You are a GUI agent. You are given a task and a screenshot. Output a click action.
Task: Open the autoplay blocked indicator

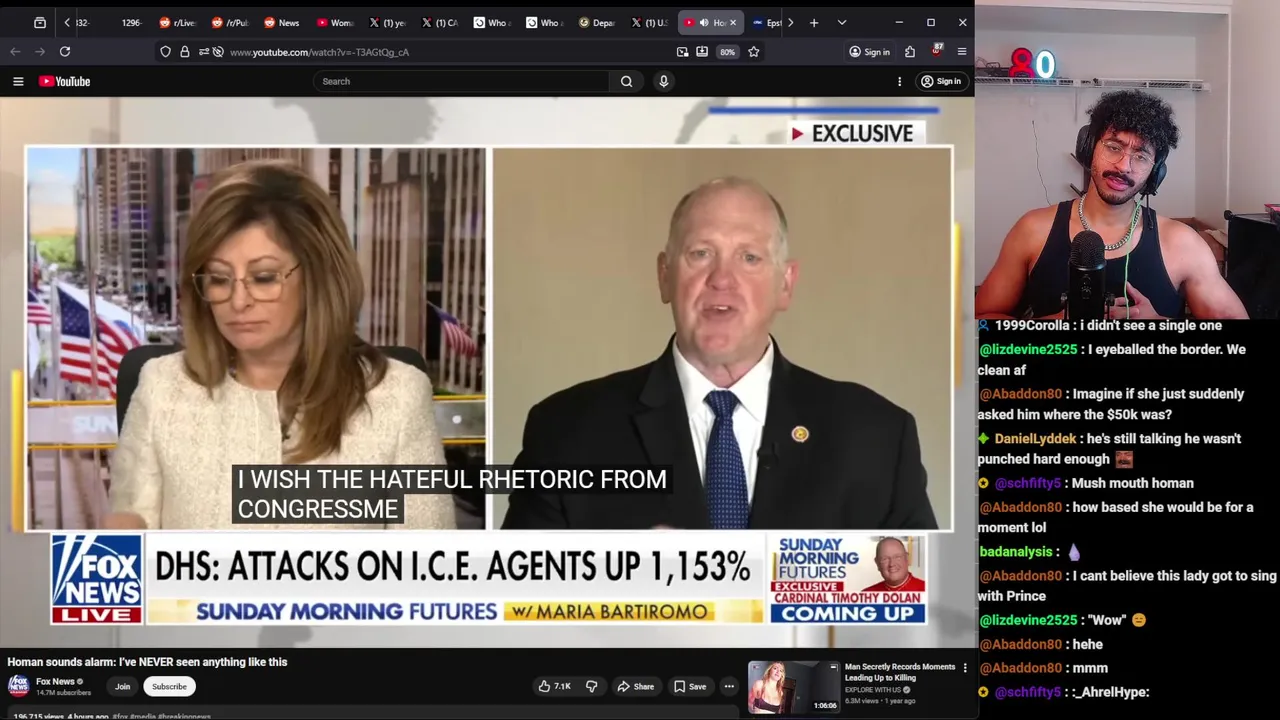pos(218,52)
